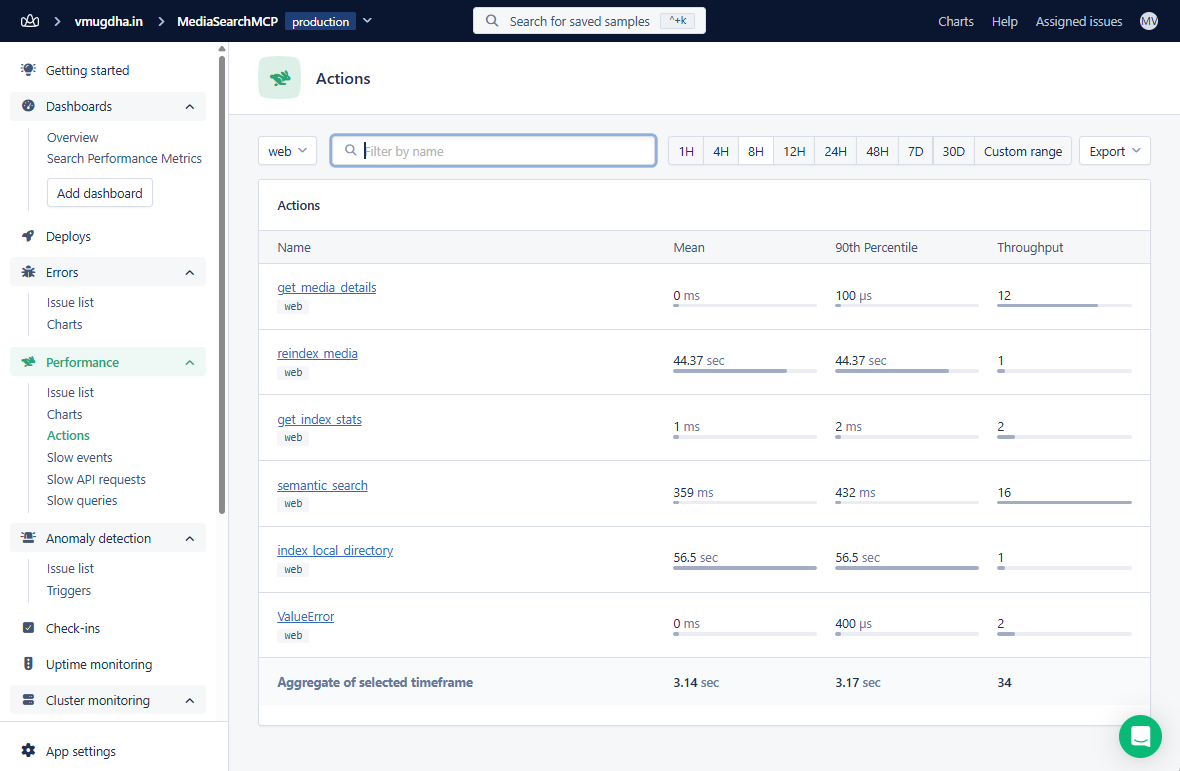This screenshot has width=1180, height=771.
Task: Open the Uptime monitoring icon
Action: coord(27,664)
